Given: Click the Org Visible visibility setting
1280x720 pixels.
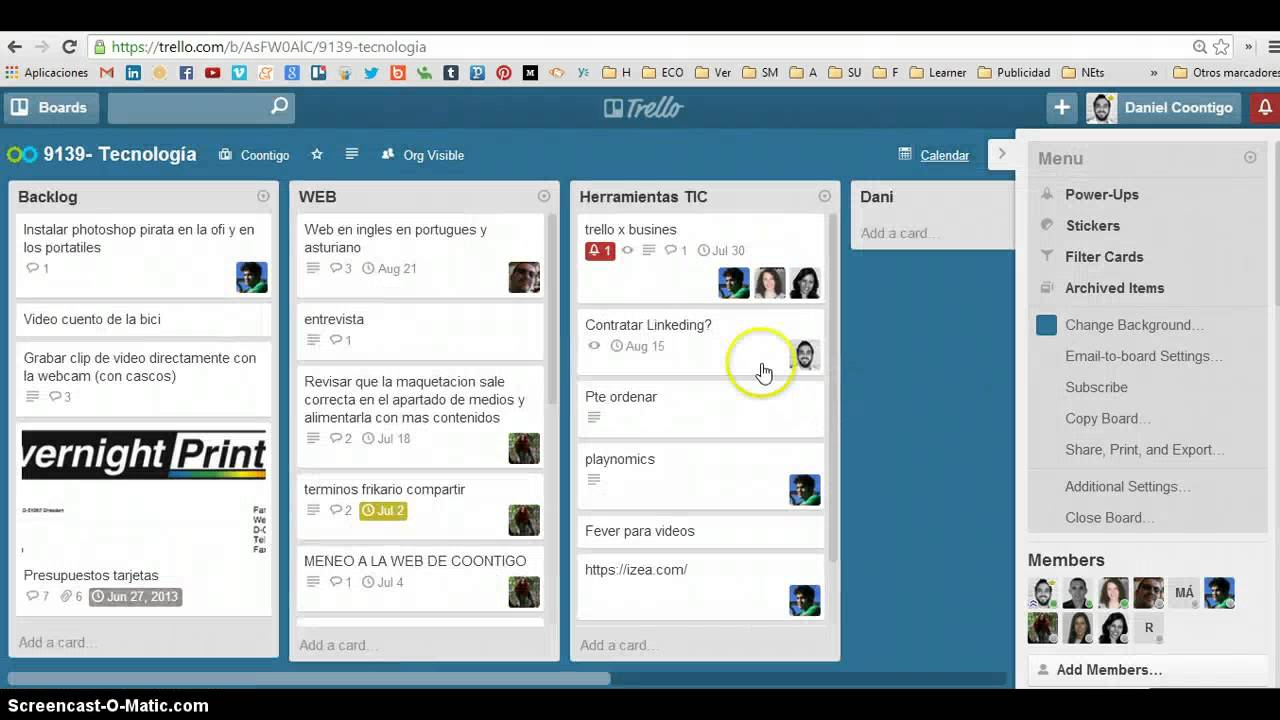Looking at the screenshot, I should click(422, 155).
